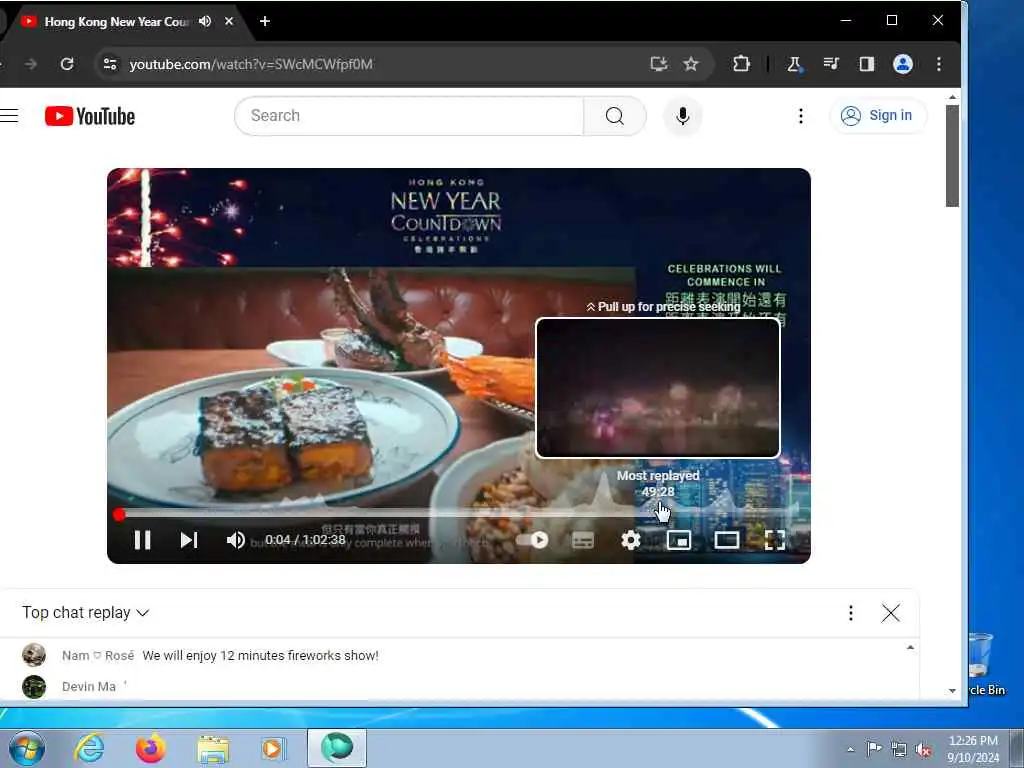Click Devin Ma's chat avatar
This screenshot has width=1024, height=768.
[34, 686]
